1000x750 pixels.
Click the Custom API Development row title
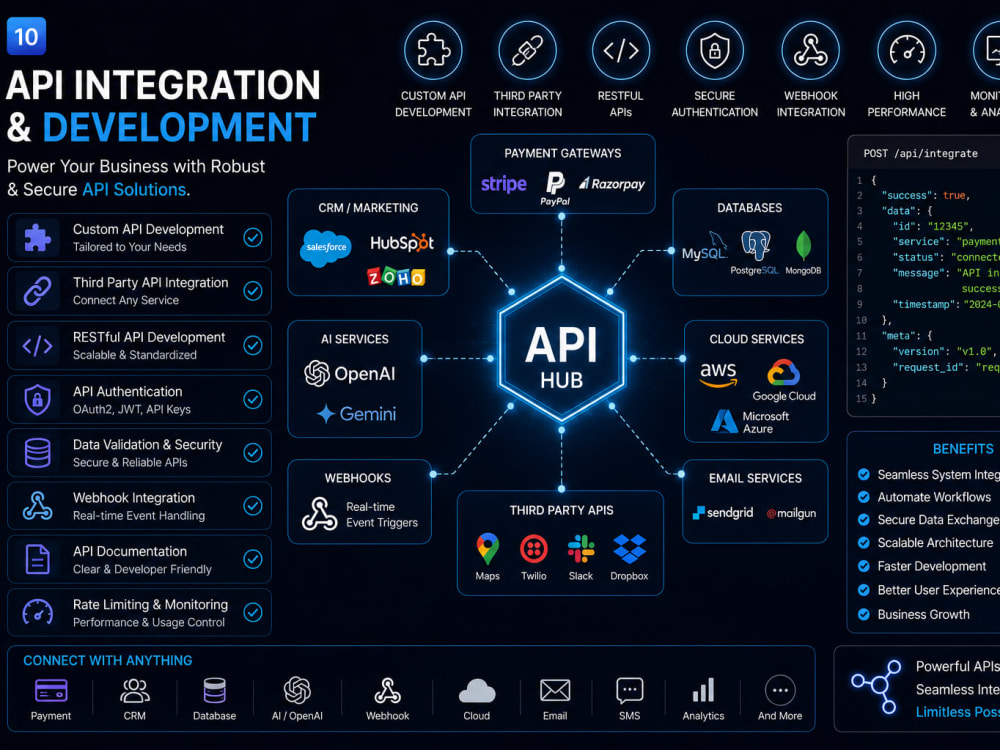tap(148, 229)
